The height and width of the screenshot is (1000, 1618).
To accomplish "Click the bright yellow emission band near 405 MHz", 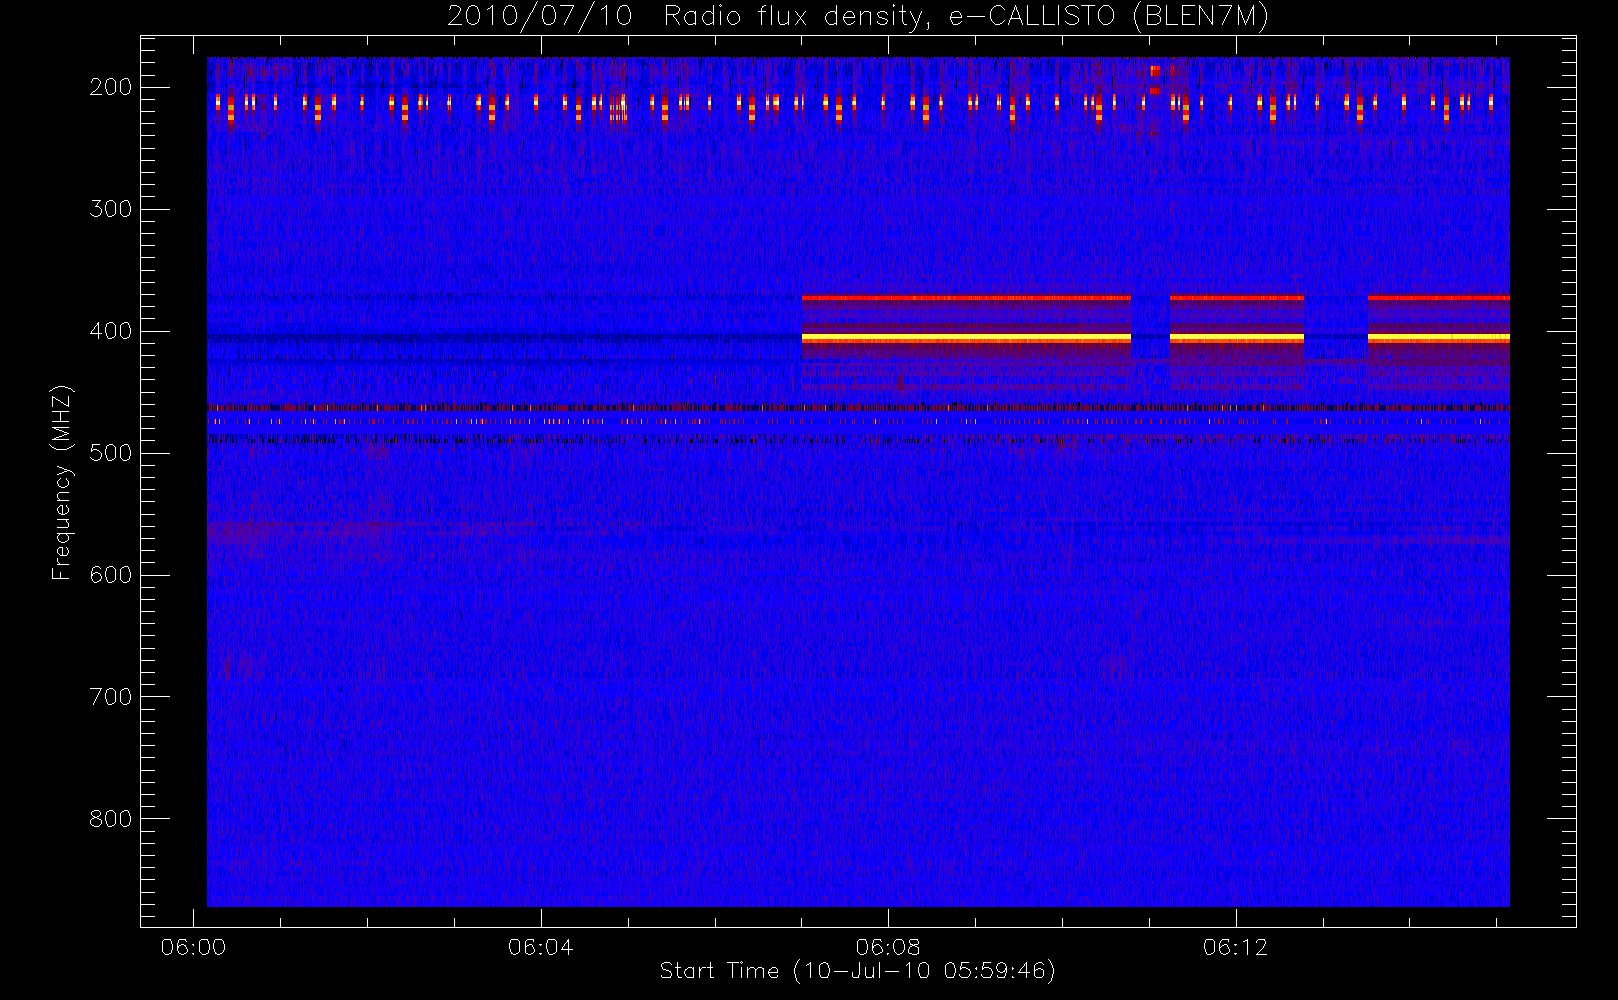I will tap(1155, 339).
